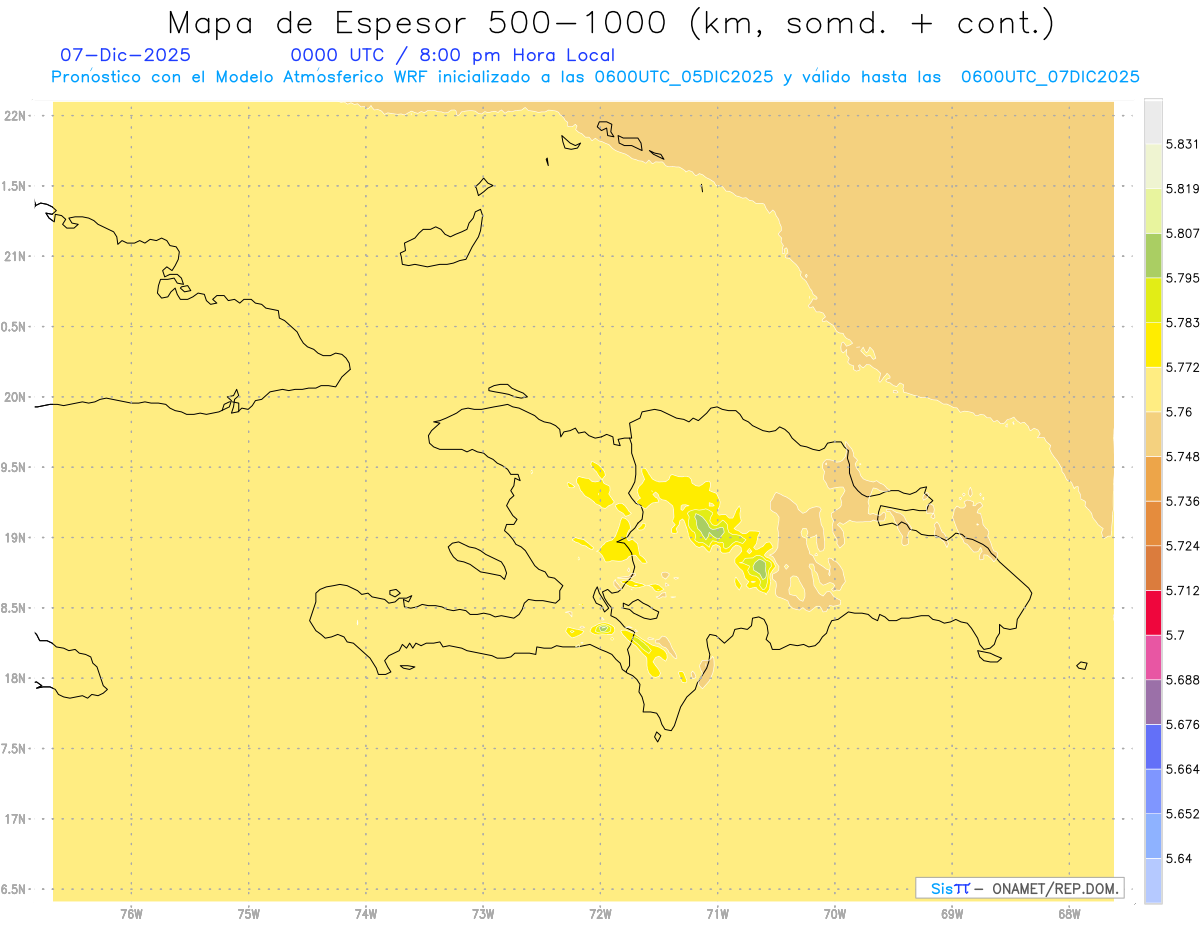Click the green legend swatch between 5.807 and 5.795
1200x927 pixels.
click(x=1153, y=255)
